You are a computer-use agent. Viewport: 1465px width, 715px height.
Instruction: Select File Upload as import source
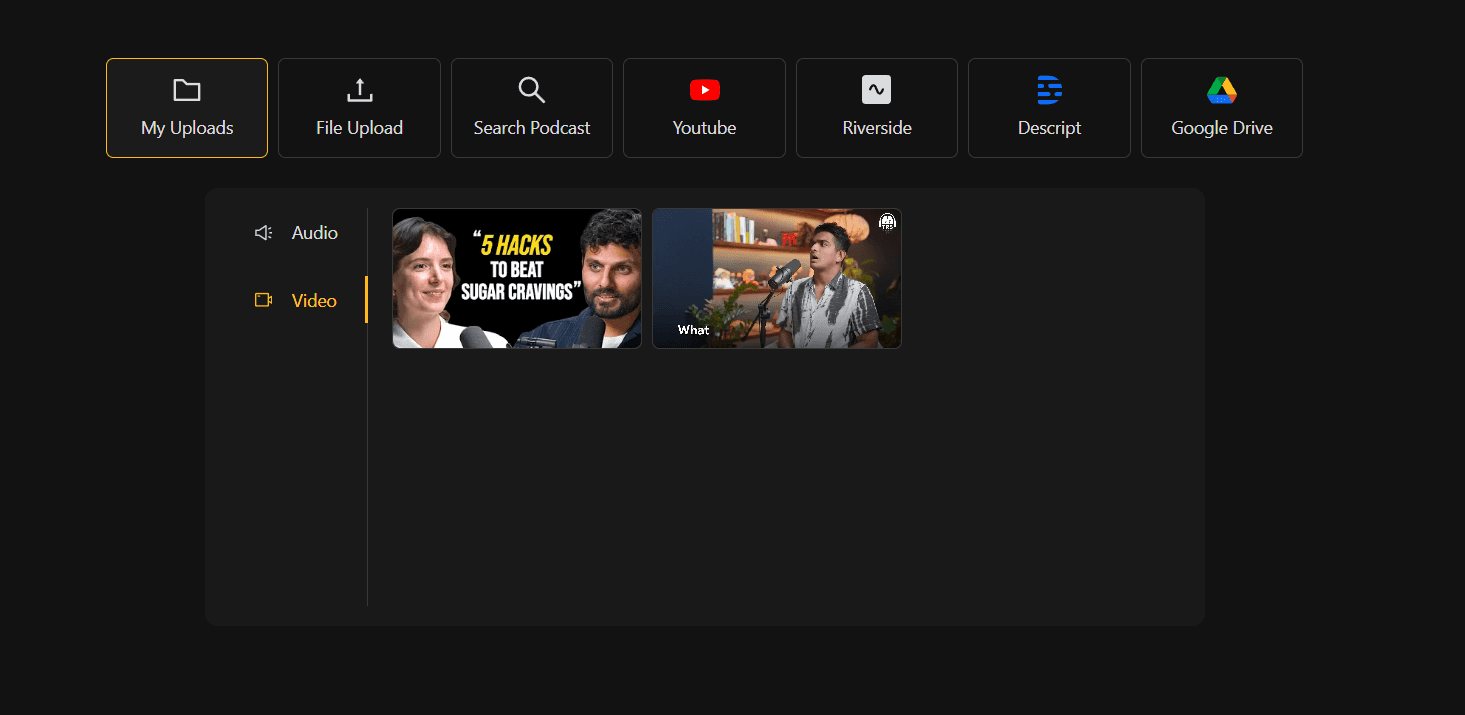click(x=359, y=108)
